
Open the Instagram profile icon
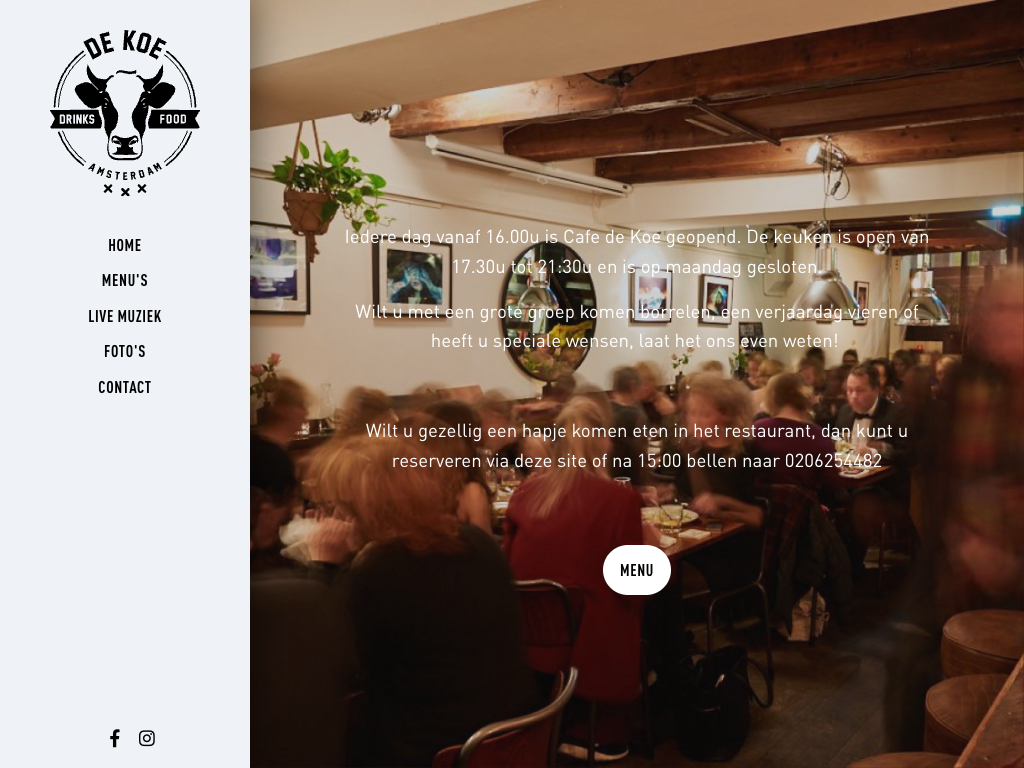(147, 738)
